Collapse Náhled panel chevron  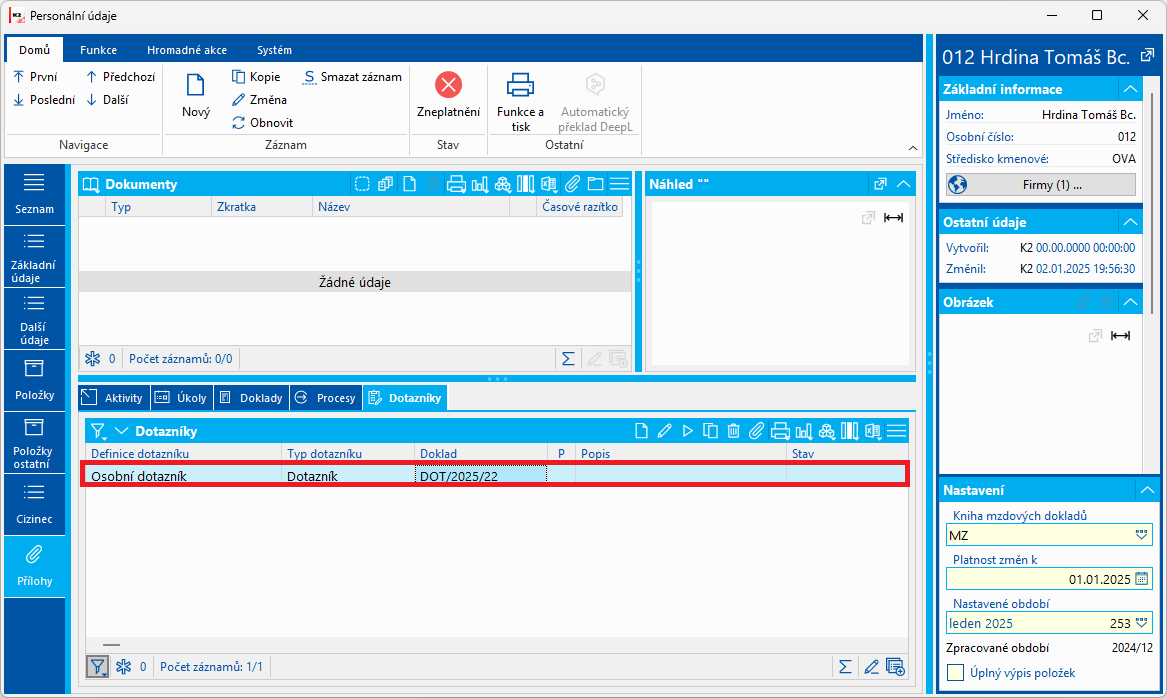904,184
